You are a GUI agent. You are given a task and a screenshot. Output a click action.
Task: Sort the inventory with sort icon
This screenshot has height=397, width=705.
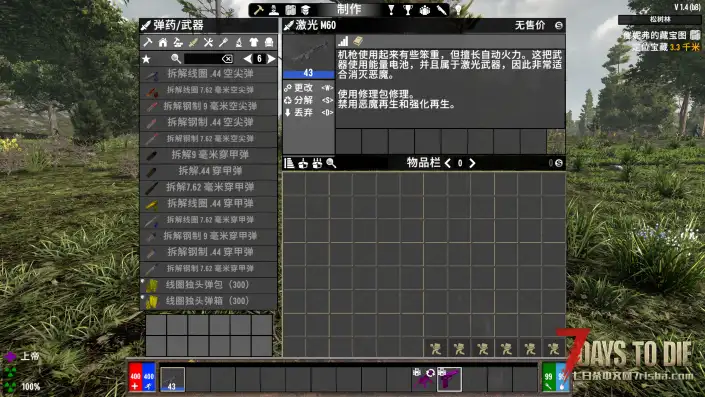tap(289, 163)
